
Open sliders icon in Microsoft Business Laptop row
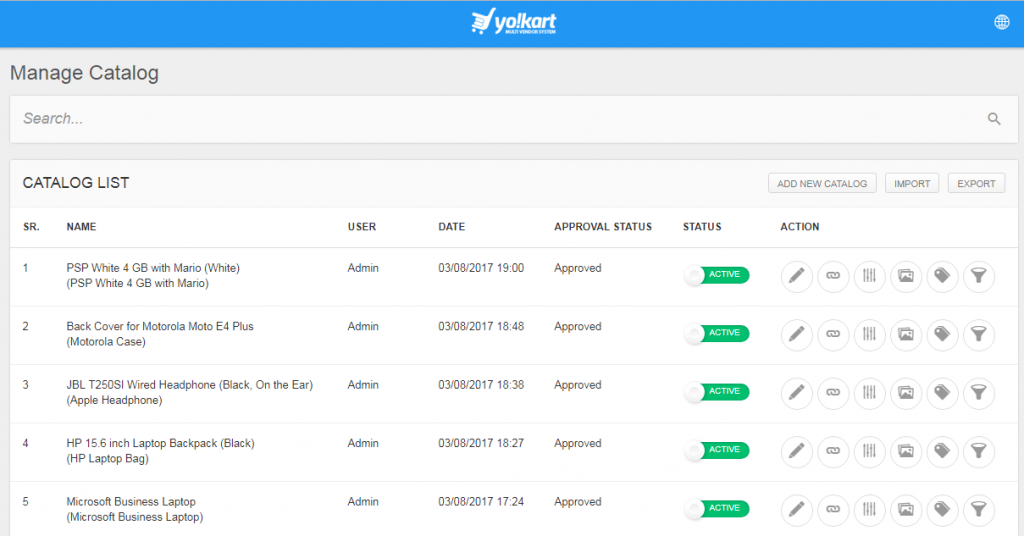pyautogui.click(x=869, y=510)
